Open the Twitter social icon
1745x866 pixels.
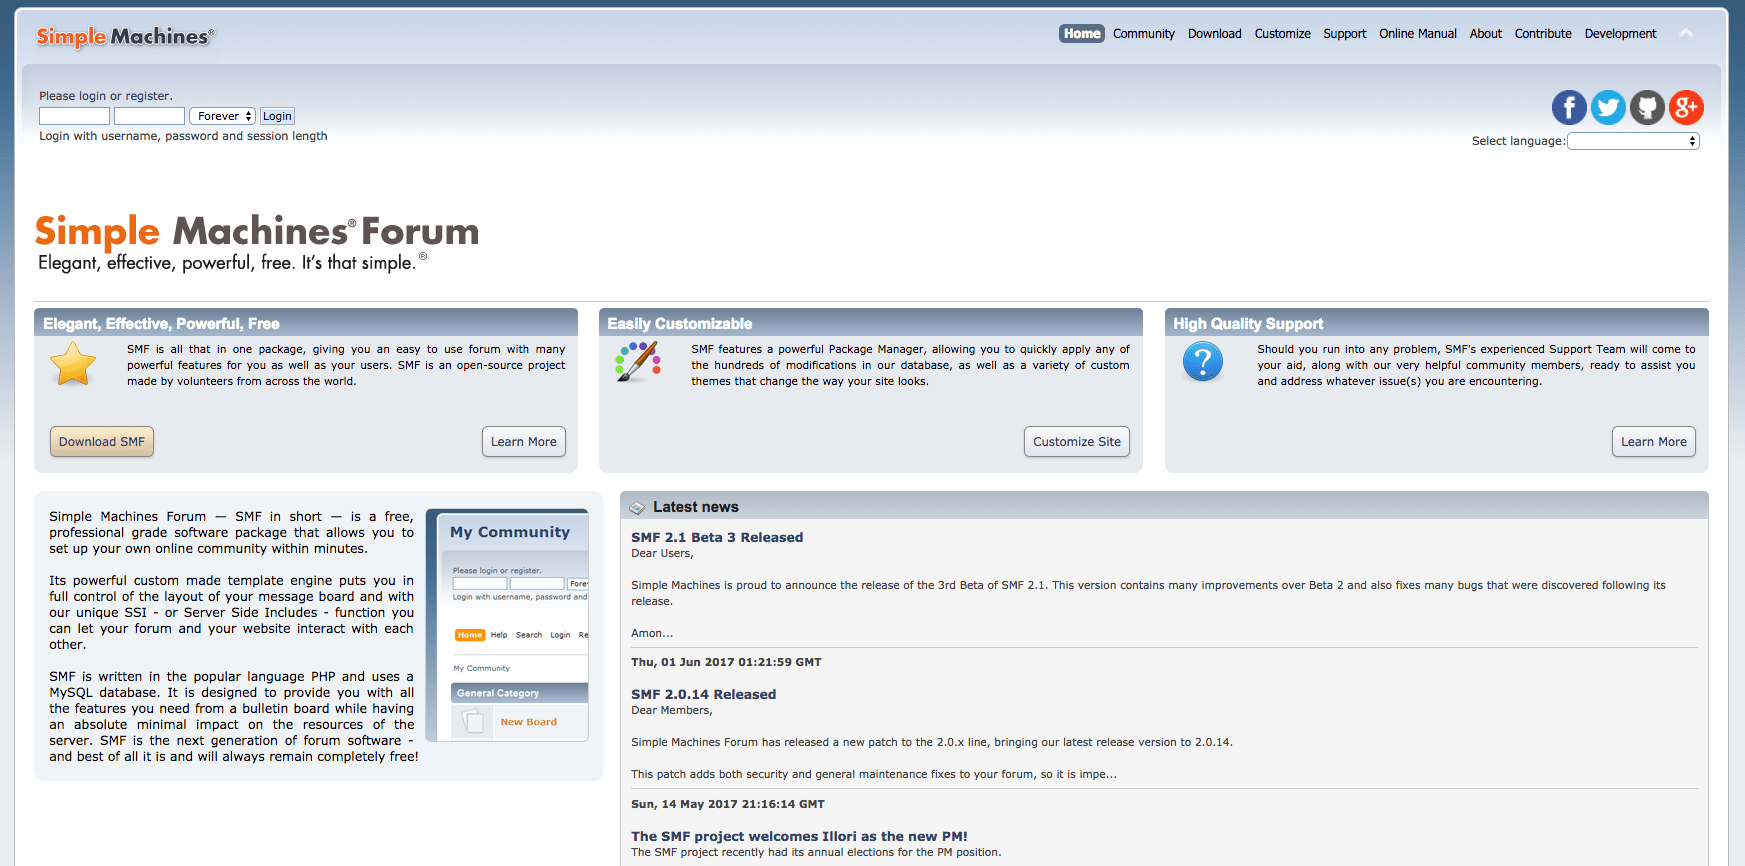[1608, 107]
